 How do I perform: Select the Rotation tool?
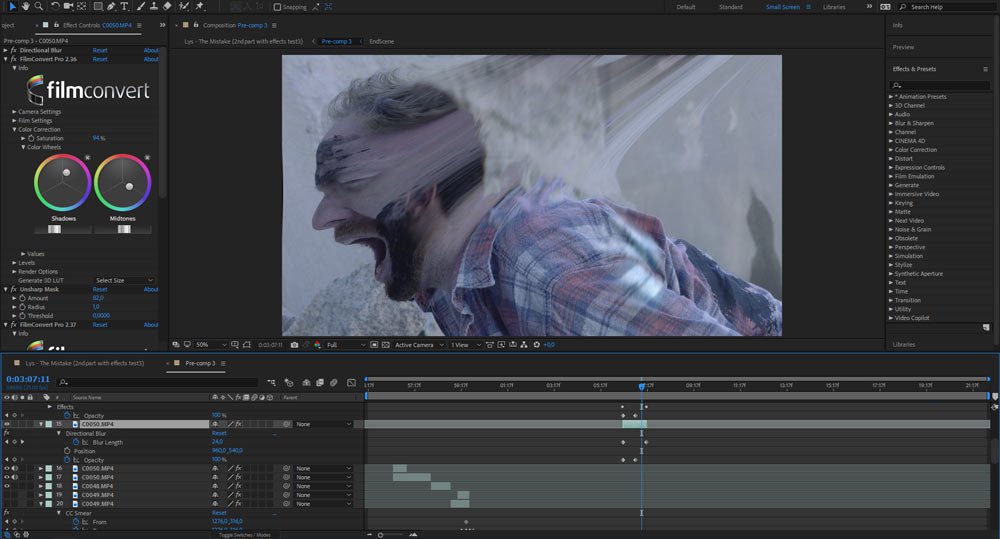pyautogui.click(x=56, y=7)
